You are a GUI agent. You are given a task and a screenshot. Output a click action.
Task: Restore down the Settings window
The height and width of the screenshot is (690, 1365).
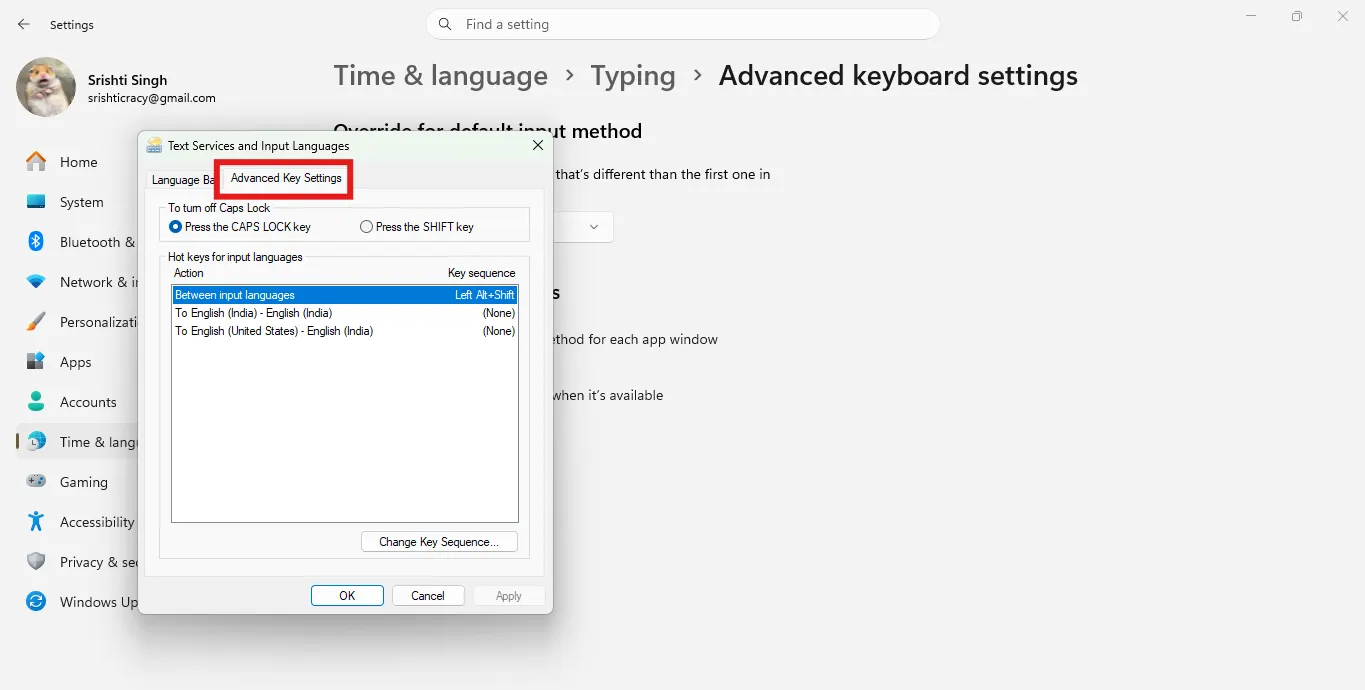pos(1297,16)
